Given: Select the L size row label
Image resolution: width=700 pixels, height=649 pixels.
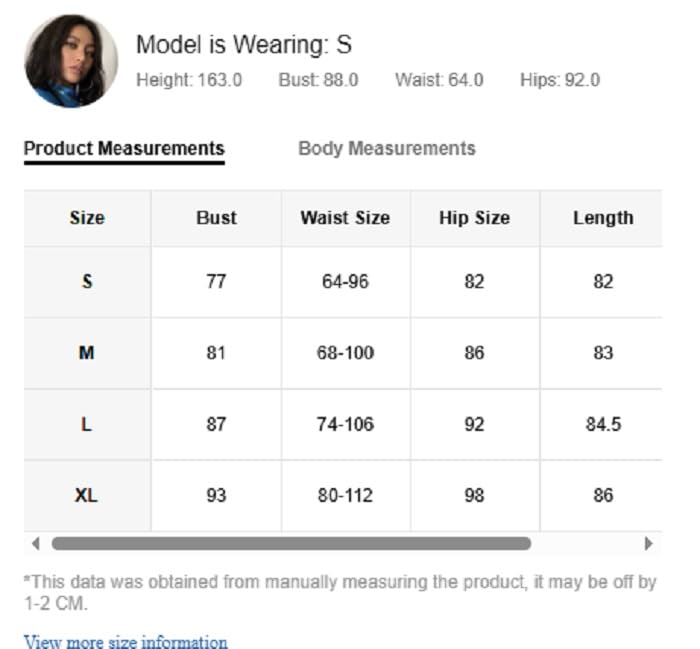Looking at the screenshot, I should [x=87, y=424].
